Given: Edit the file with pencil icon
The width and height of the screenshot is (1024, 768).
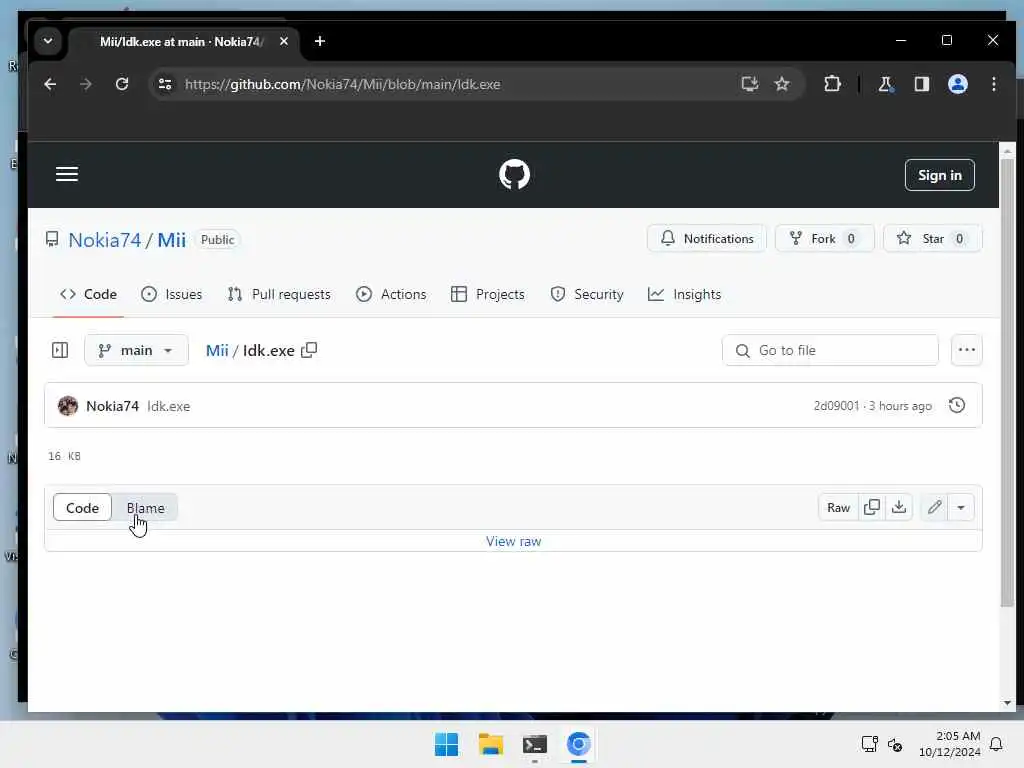Looking at the screenshot, I should (x=935, y=507).
